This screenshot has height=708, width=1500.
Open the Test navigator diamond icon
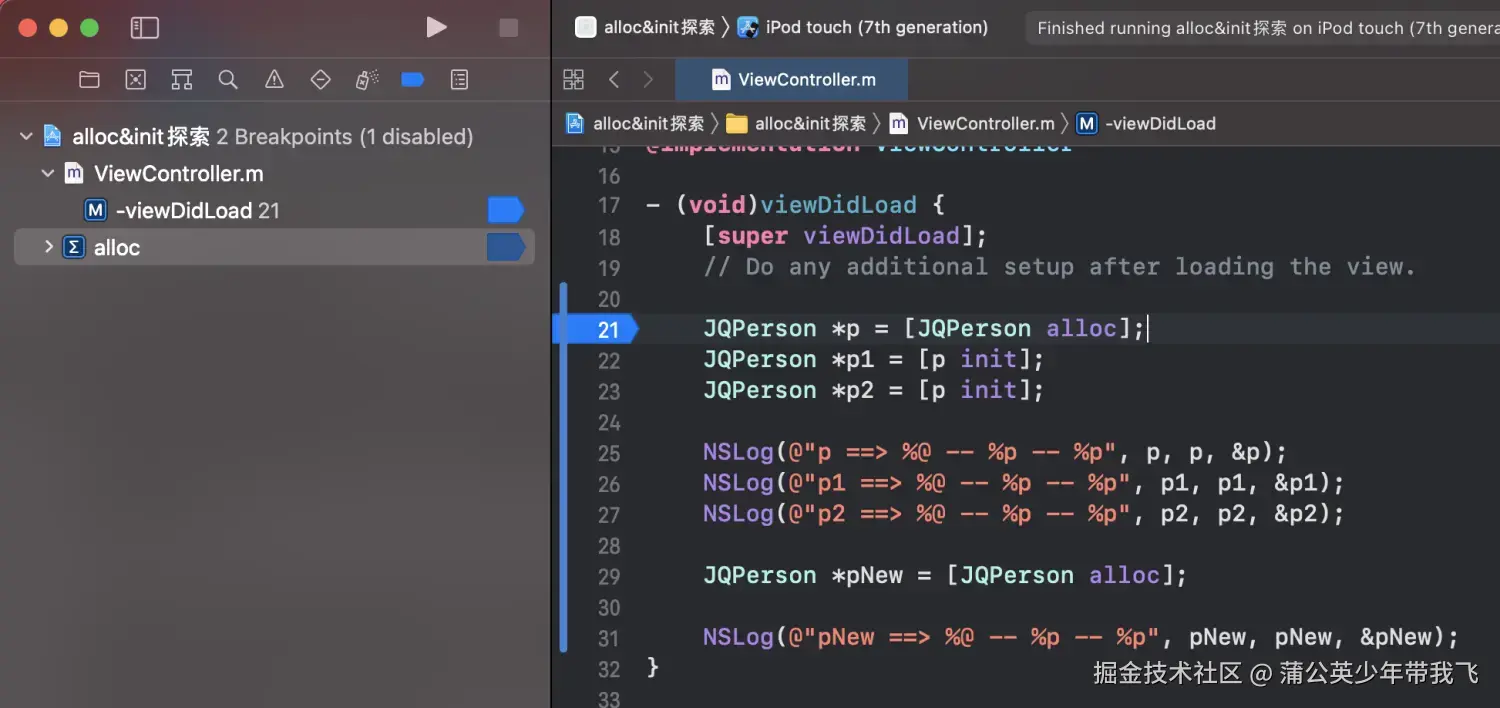tap(321, 80)
